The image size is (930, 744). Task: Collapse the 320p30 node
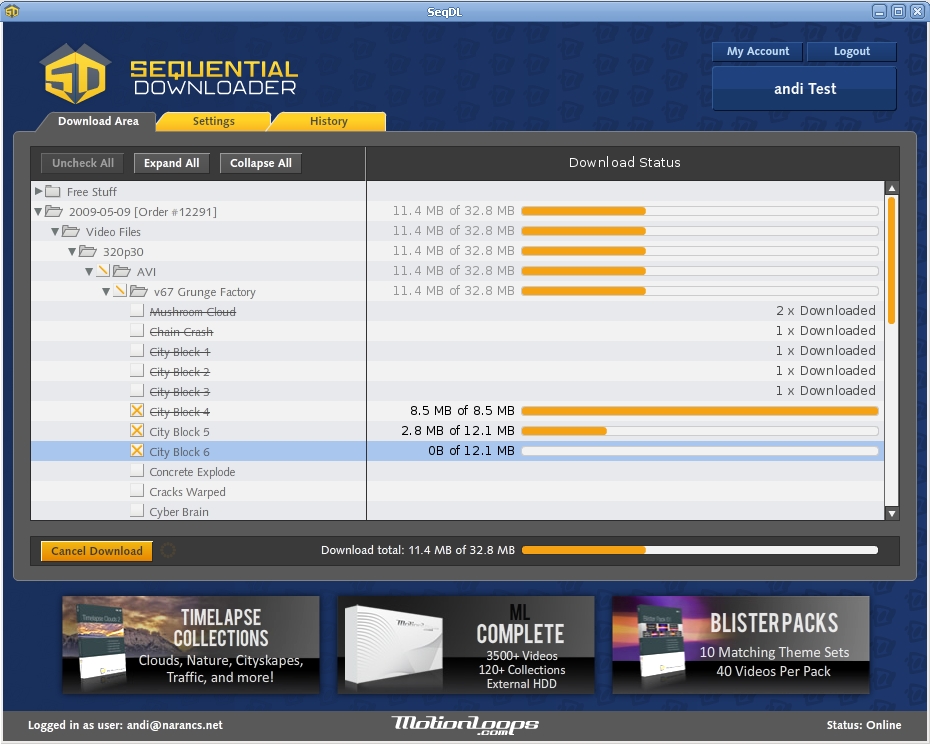click(x=72, y=252)
